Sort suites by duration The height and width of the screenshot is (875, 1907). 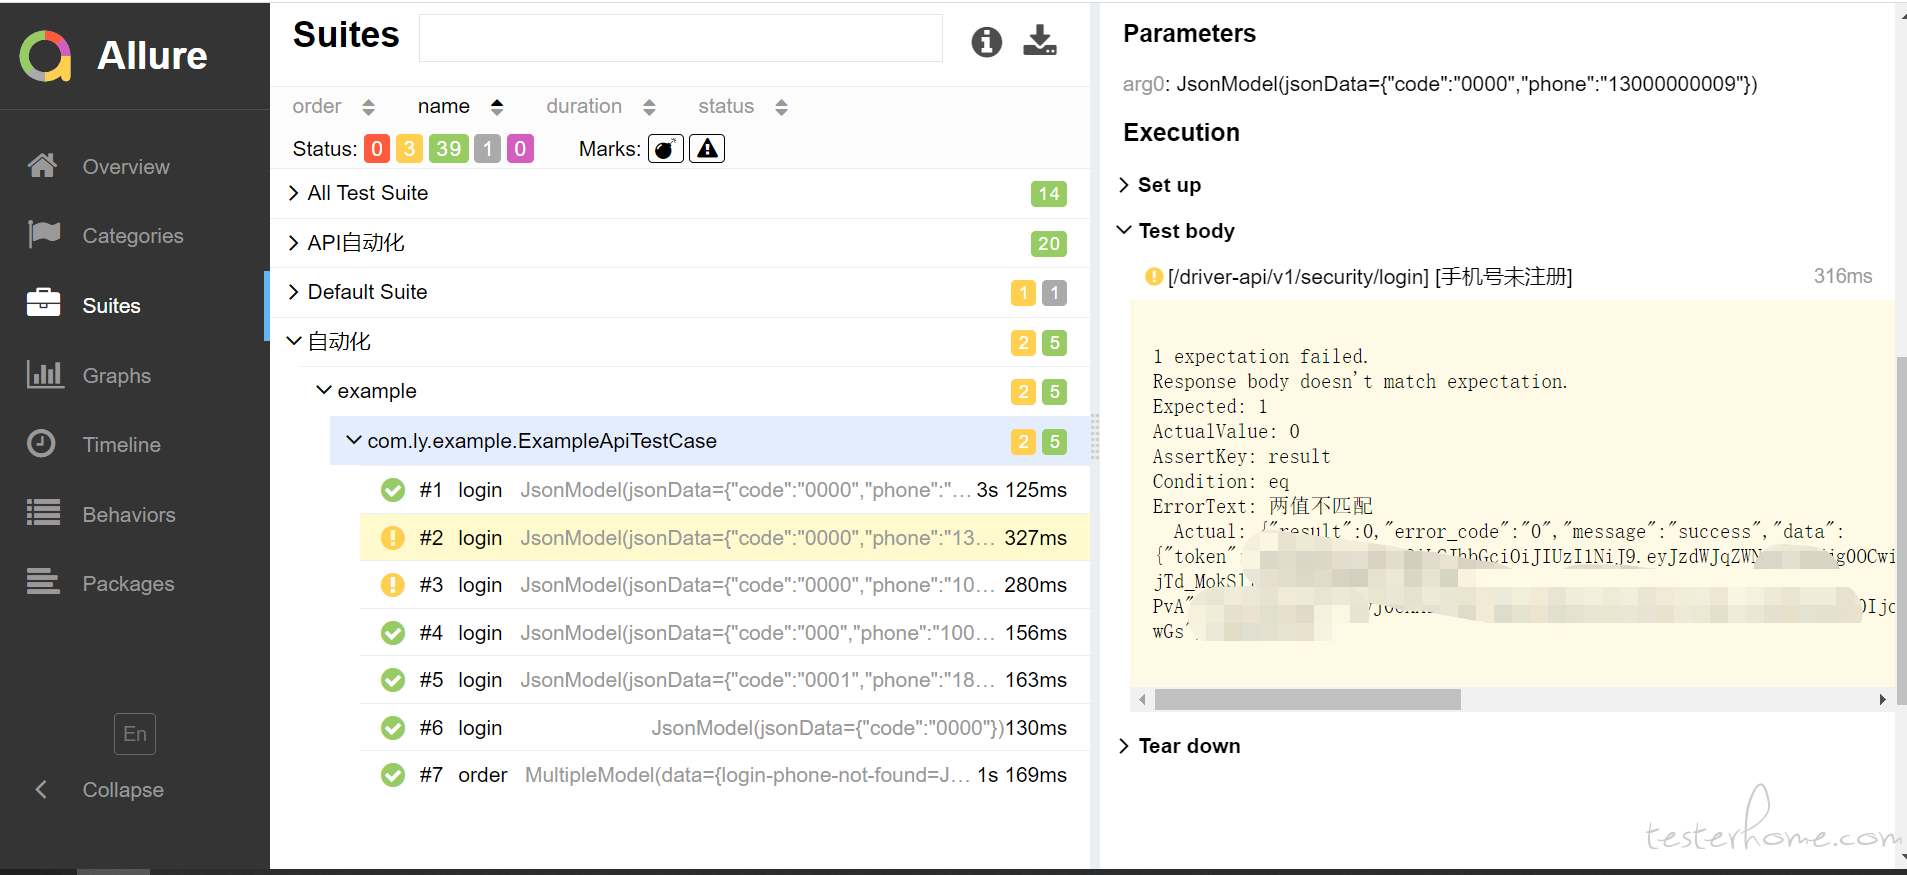coord(601,106)
